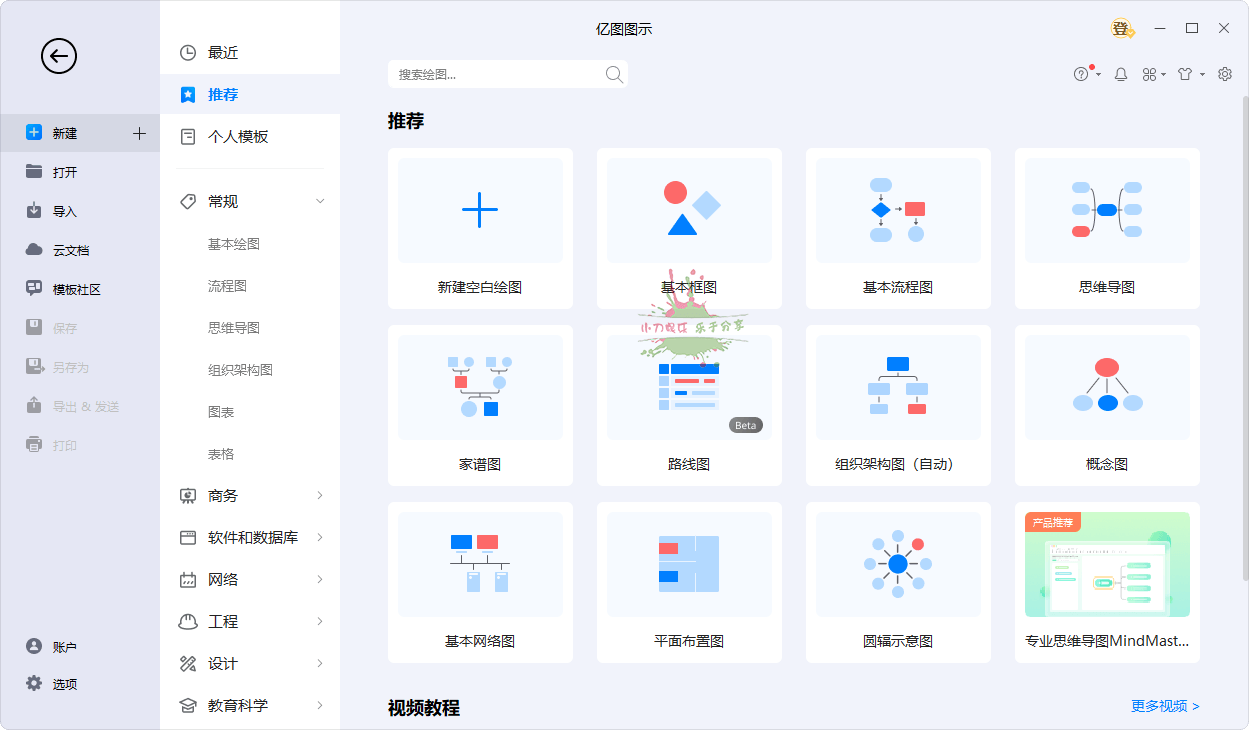Open the help menu with red notification dot
The height and width of the screenshot is (730, 1249).
pyautogui.click(x=1085, y=74)
